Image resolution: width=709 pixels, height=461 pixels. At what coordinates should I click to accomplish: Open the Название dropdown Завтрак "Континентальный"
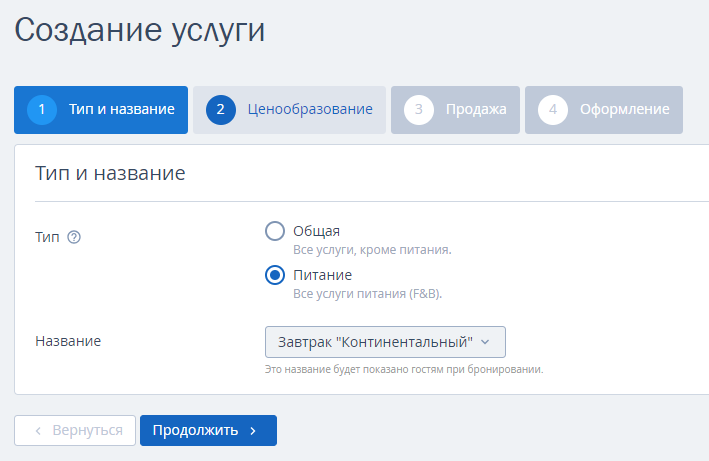pos(385,342)
